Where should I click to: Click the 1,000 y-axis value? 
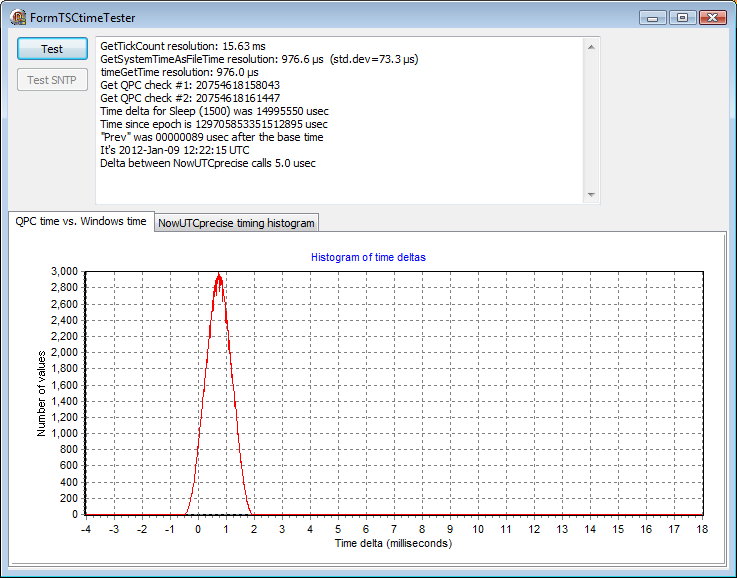coord(64,433)
